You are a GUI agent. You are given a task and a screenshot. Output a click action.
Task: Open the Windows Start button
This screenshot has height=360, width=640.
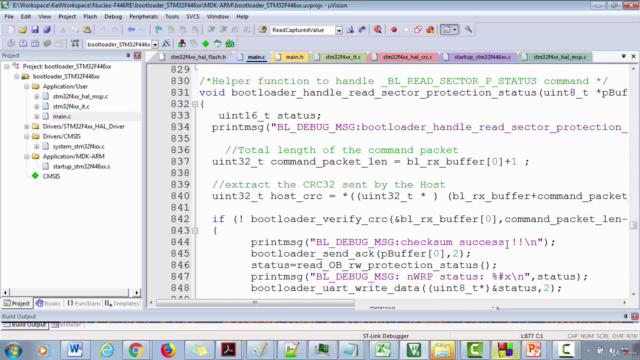point(14,351)
